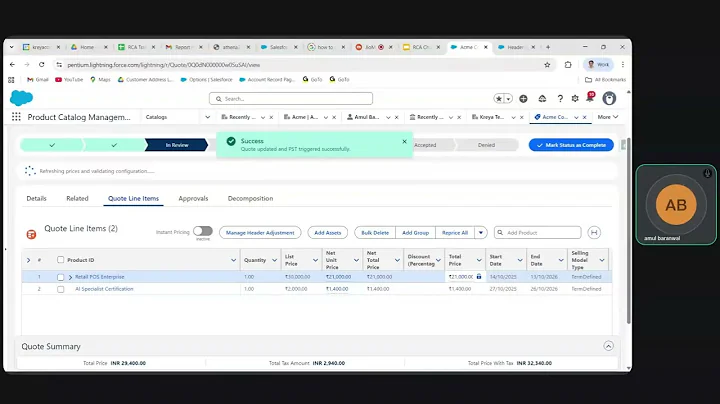
Task: Open the Reprice All dropdown arrow
Action: 480,232
